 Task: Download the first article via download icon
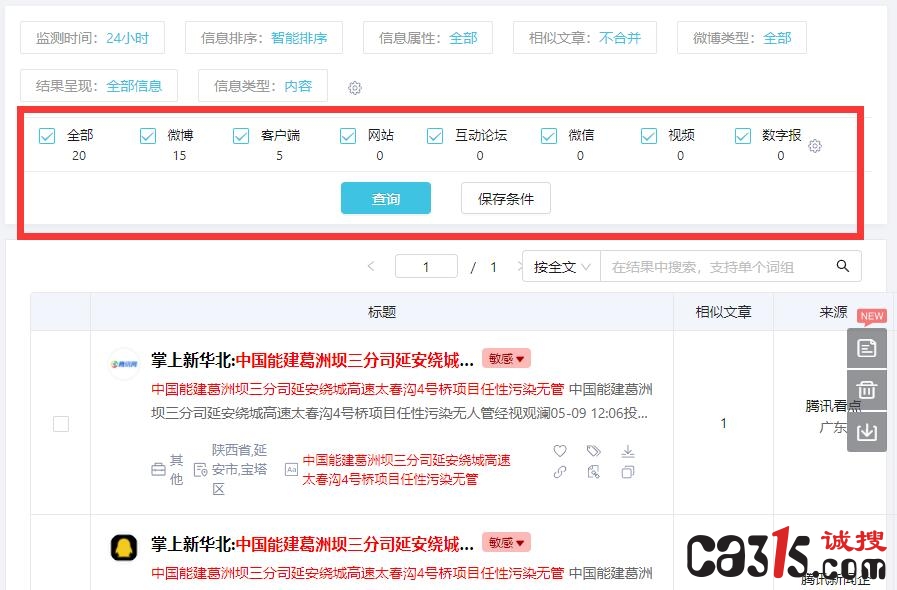(628, 451)
